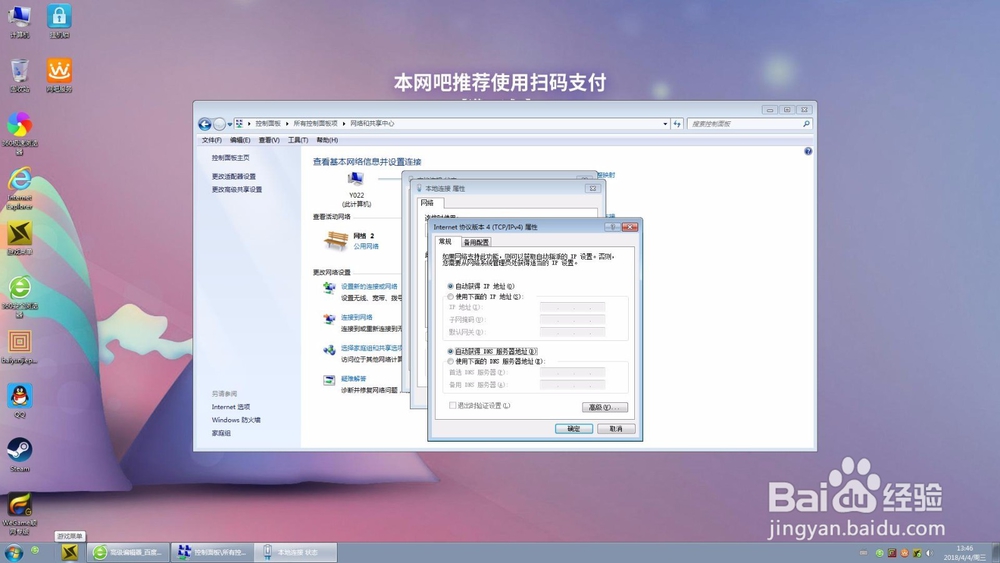The image size is (1000, 563).
Task: Open the Control Panel help question icon
Action: tap(808, 151)
